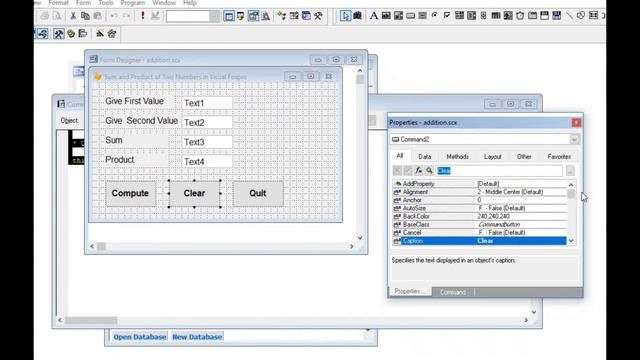Choose the Option Group radio control tool
Screen dimensions: 640x360
[435, 16]
